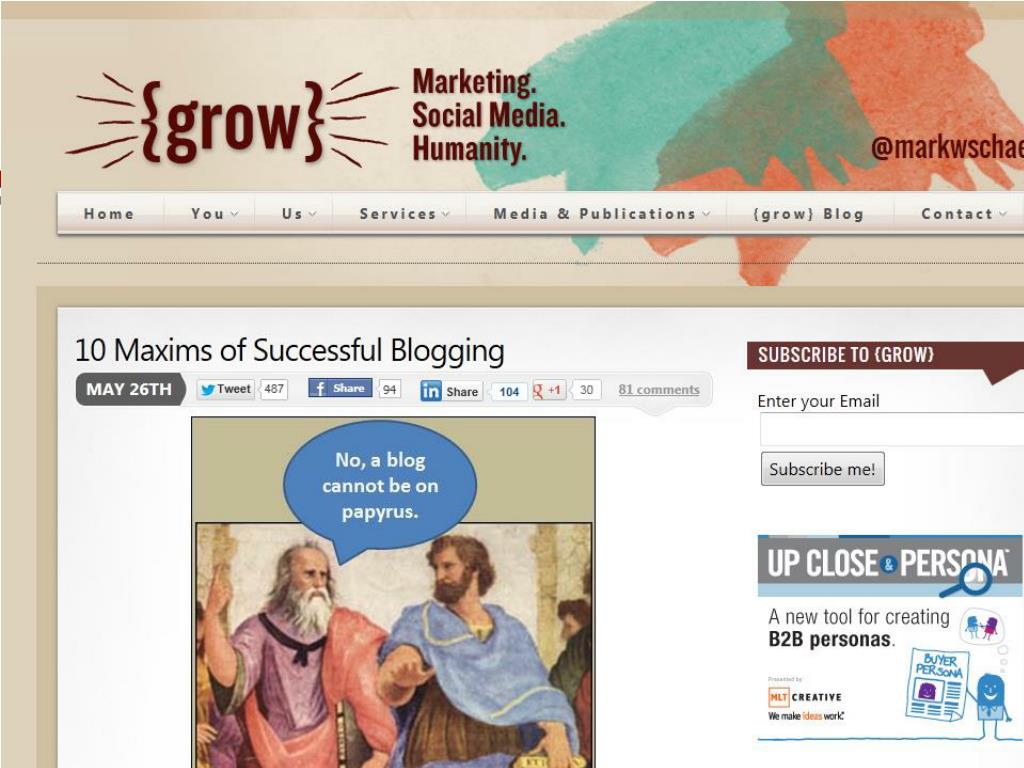Viewport: 1024px width, 768px height.
Task: Click the {grow} logo in header
Action: [x=232, y=121]
